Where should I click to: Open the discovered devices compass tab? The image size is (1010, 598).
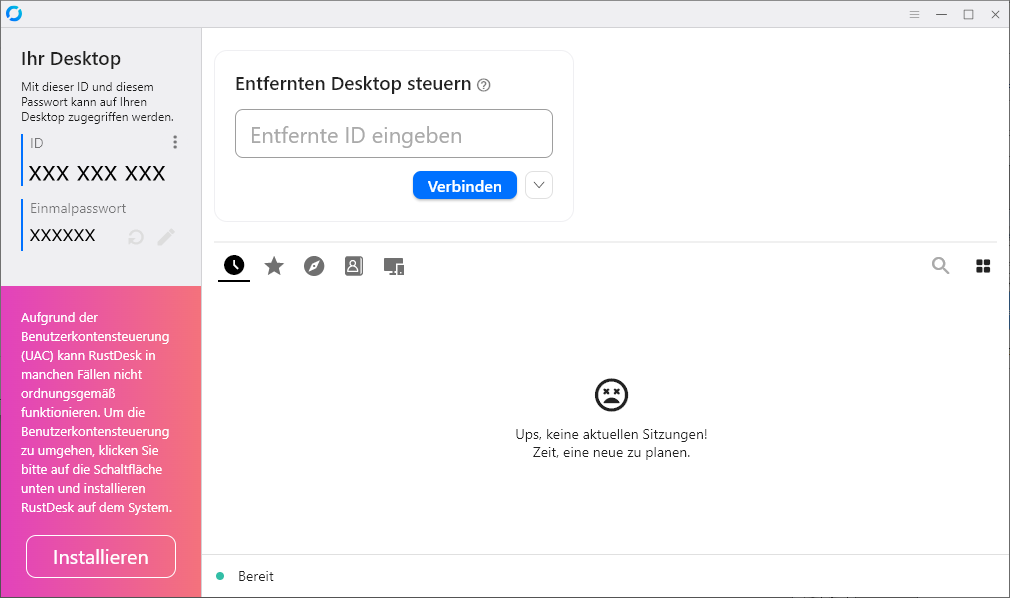314,266
